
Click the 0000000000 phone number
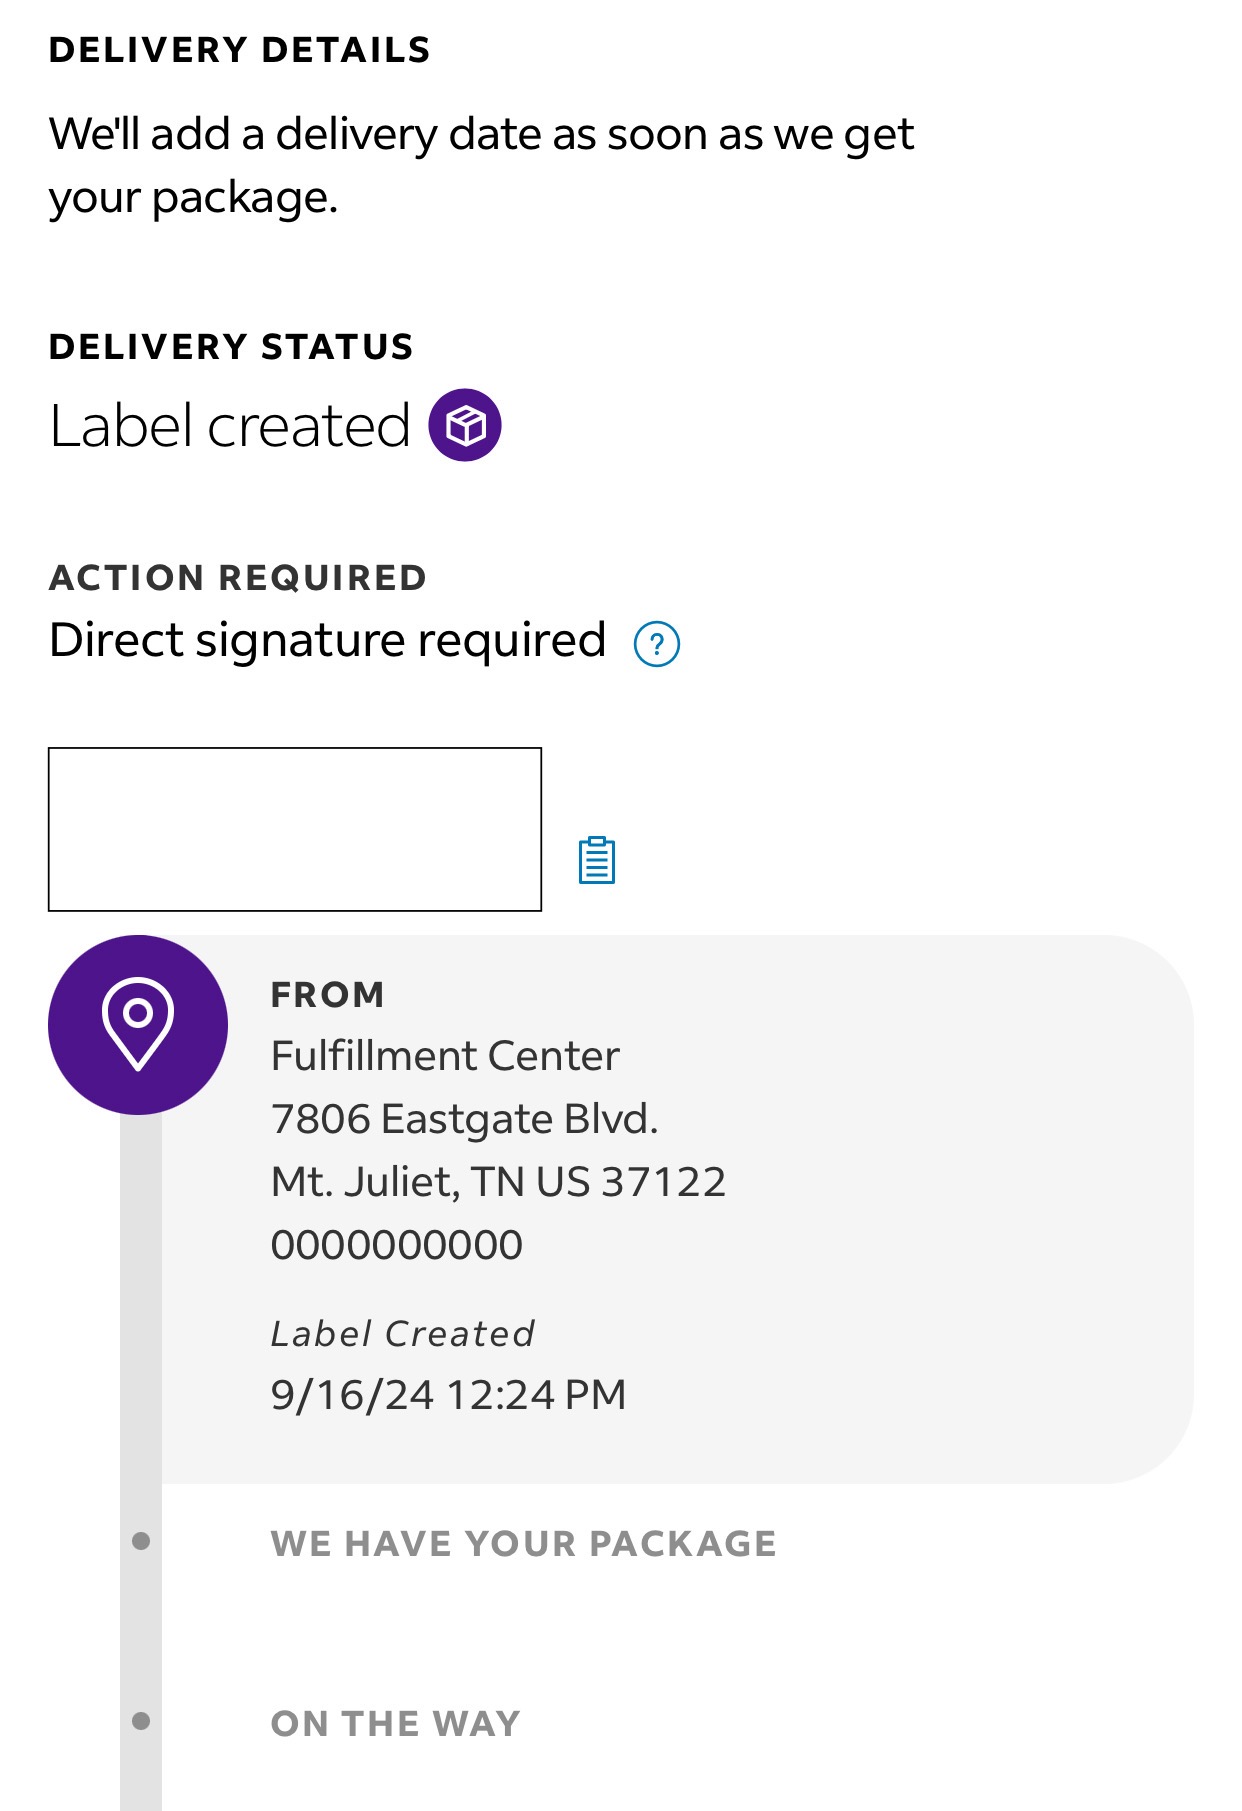click(x=397, y=1245)
